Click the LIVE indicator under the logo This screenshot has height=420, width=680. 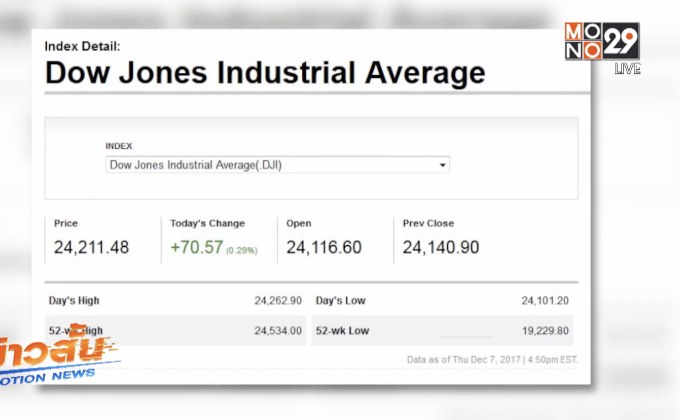tap(627, 69)
